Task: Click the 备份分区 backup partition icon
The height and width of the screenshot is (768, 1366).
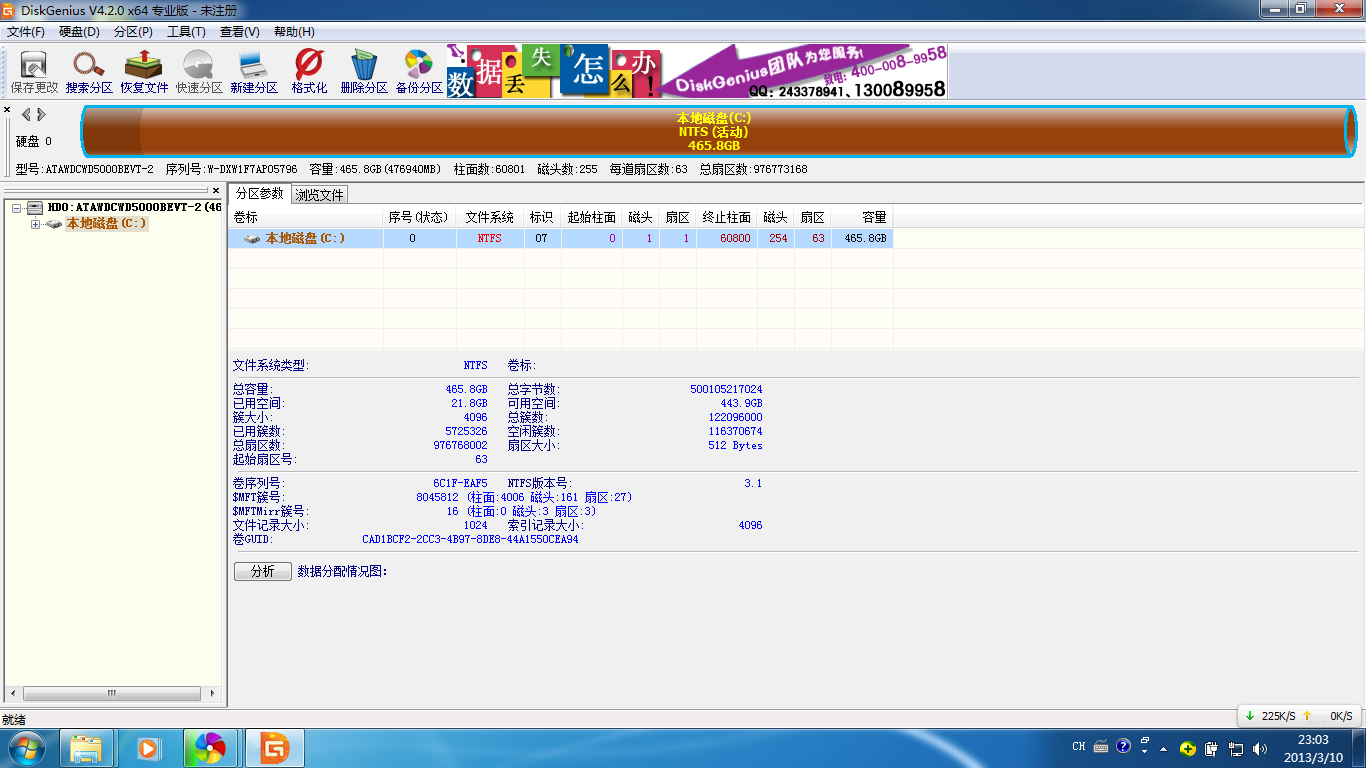Action: tap(419, 72)
